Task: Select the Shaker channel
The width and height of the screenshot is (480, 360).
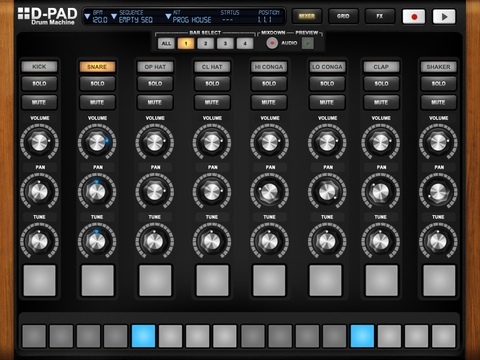Action: [x=438, y=67]
